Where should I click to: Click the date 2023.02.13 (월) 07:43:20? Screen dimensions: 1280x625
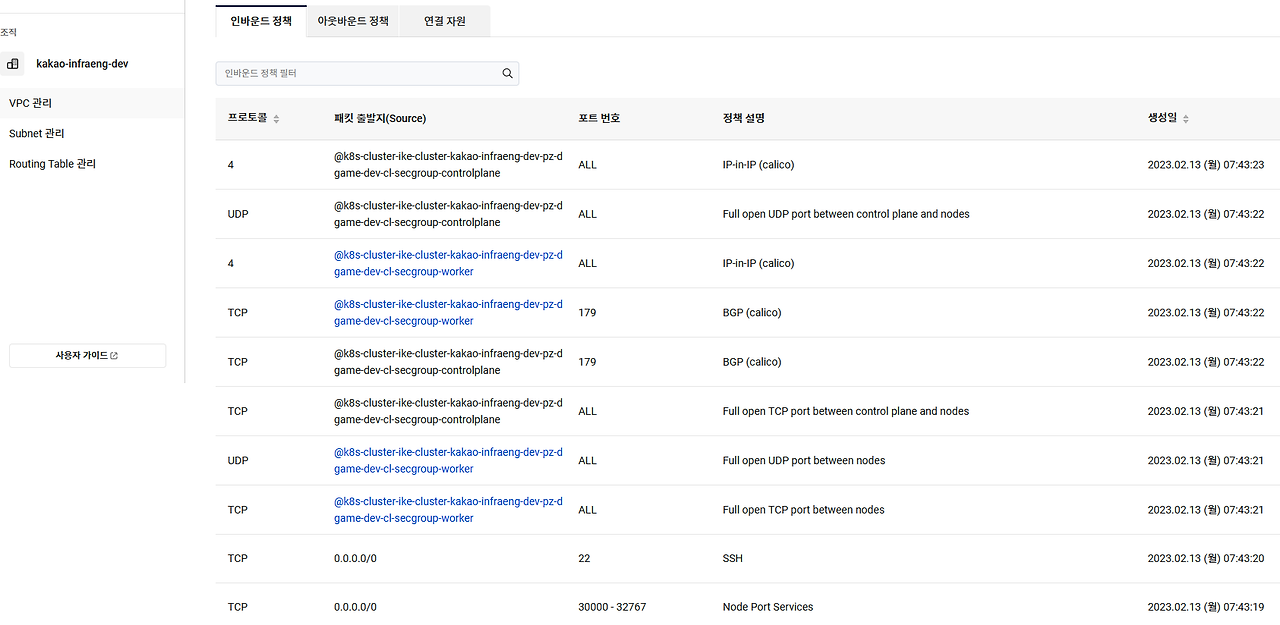tap(1206, 558)
